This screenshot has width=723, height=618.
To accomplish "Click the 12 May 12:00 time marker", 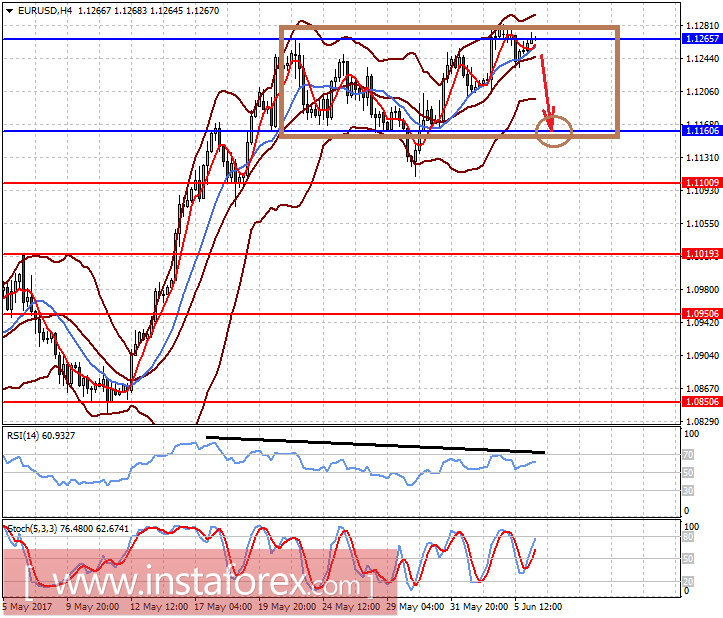I will pos(159,606).
